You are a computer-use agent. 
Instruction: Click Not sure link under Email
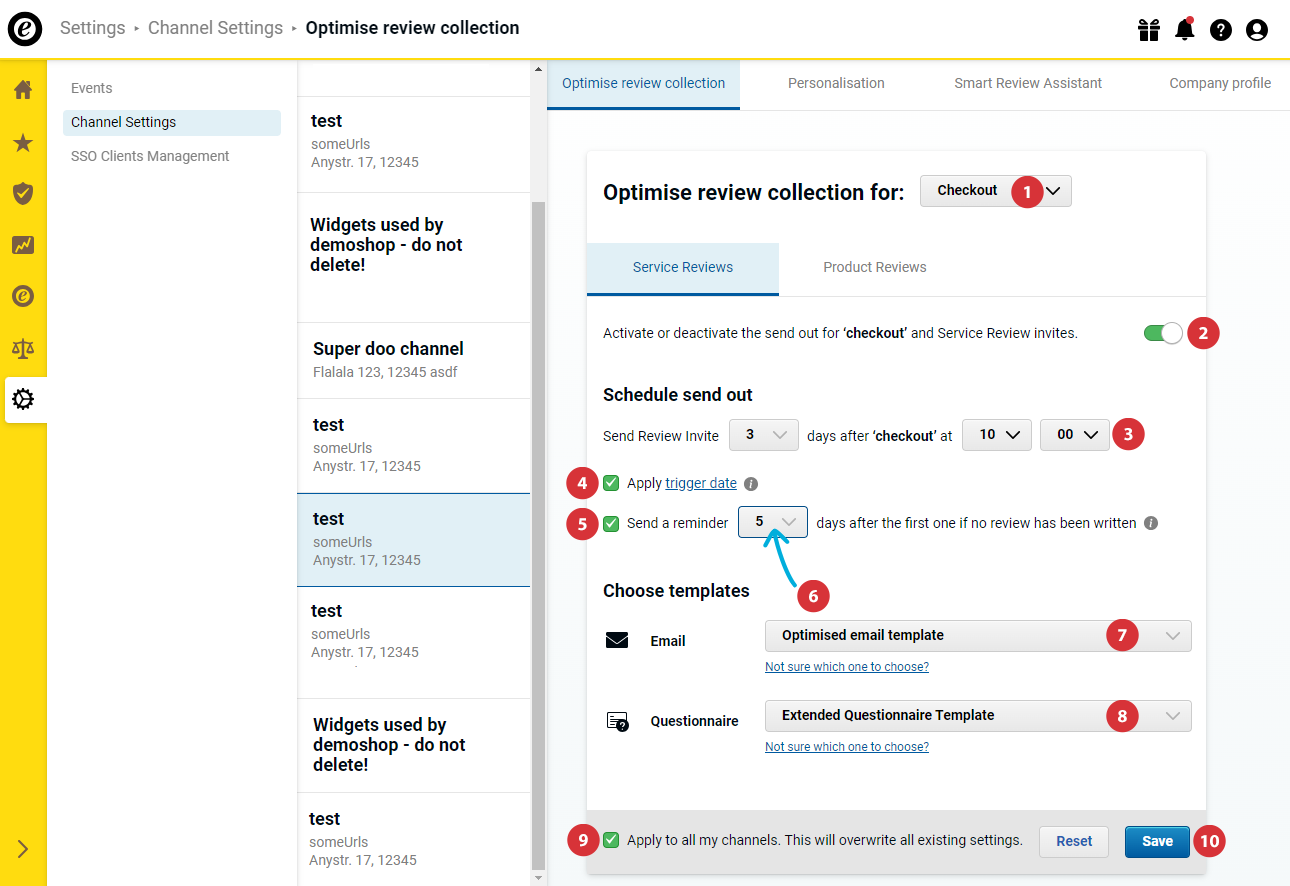[x=847, y=667]
